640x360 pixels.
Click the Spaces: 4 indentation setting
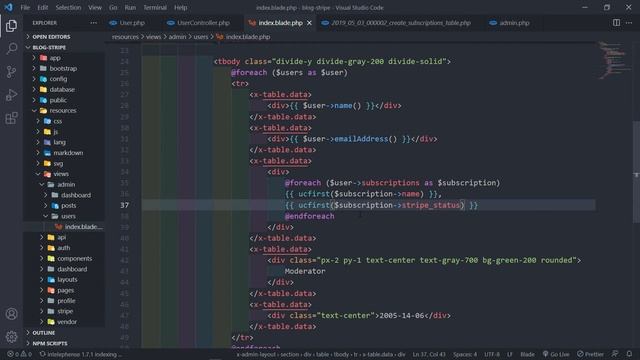pos(464,354)
